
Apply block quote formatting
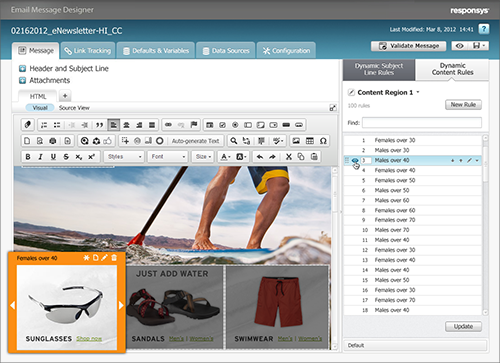point(99,125)
